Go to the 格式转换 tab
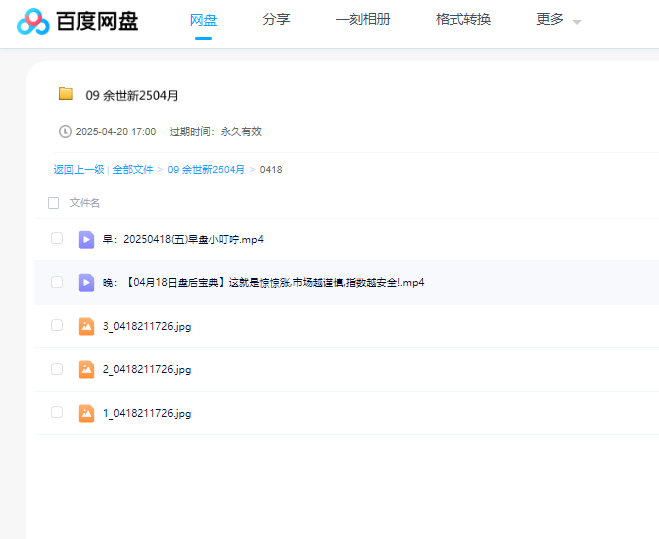 point(463,19)
